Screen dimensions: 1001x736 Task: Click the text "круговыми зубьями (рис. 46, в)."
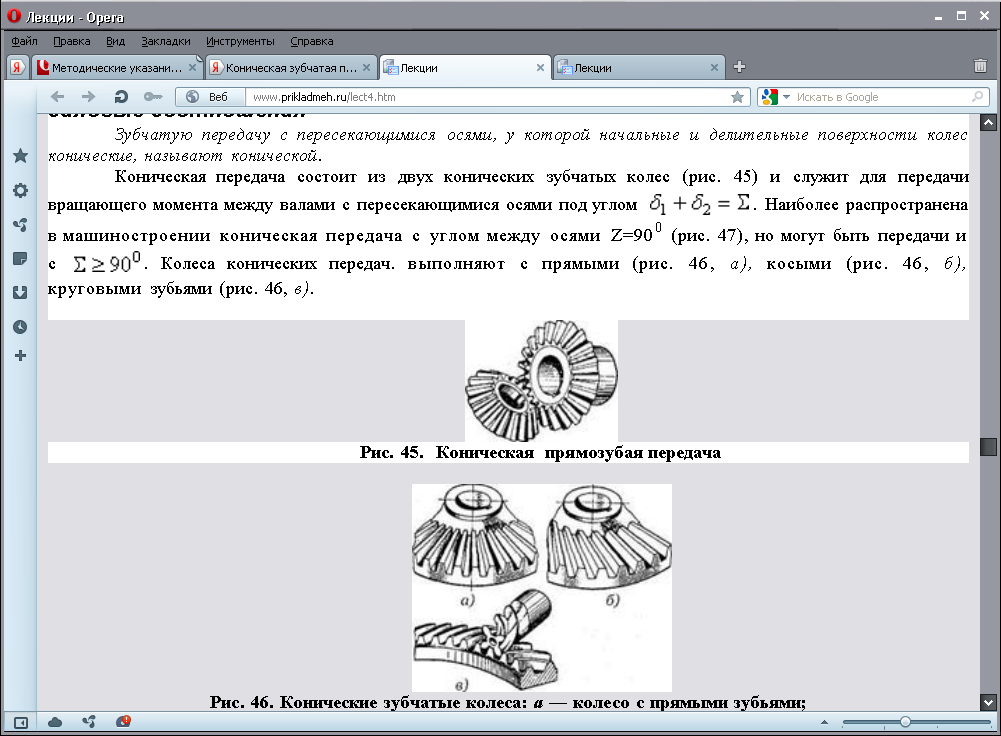[181, 289]
